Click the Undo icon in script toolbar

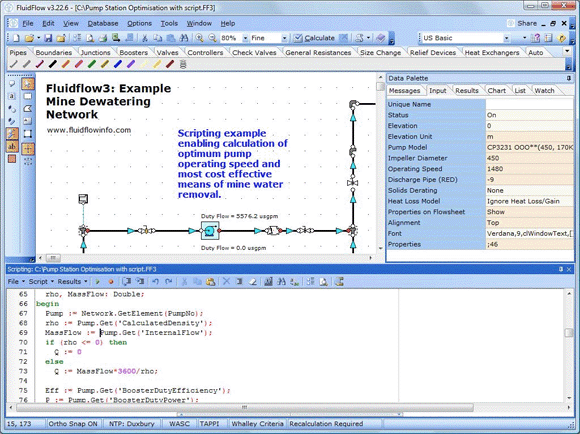point(155,282)
